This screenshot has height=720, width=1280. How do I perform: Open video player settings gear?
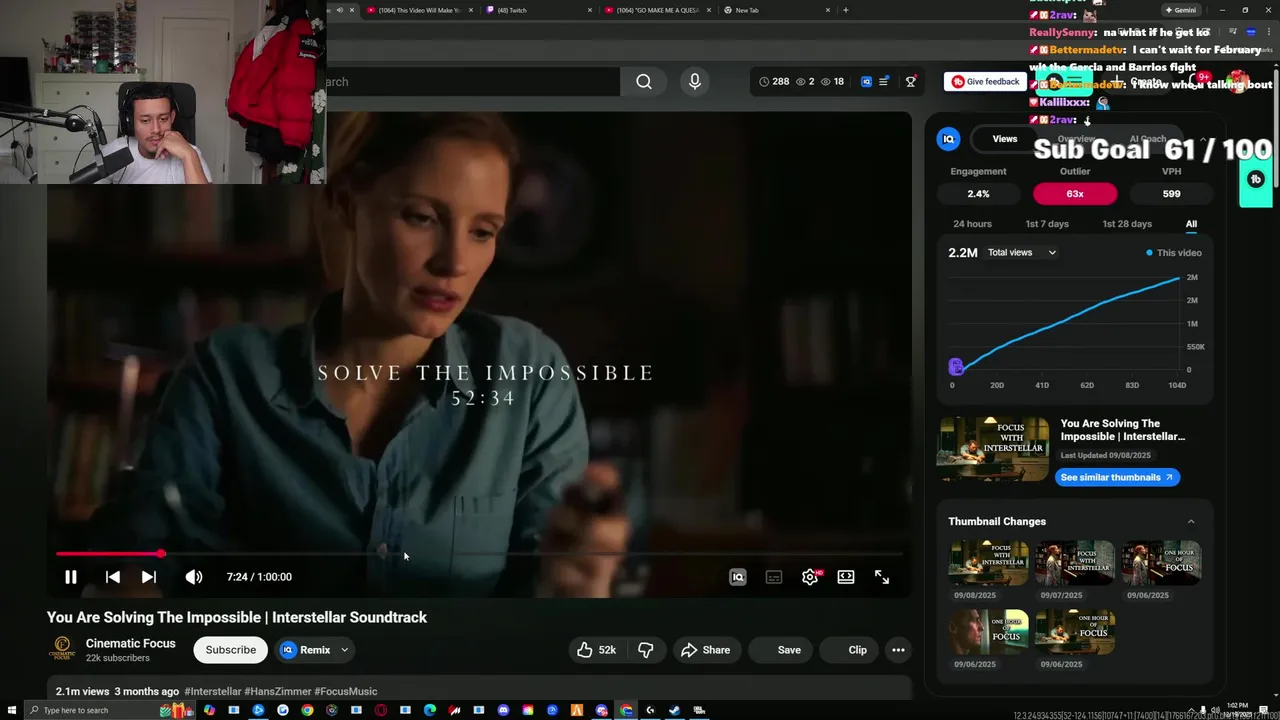(810, 577)
